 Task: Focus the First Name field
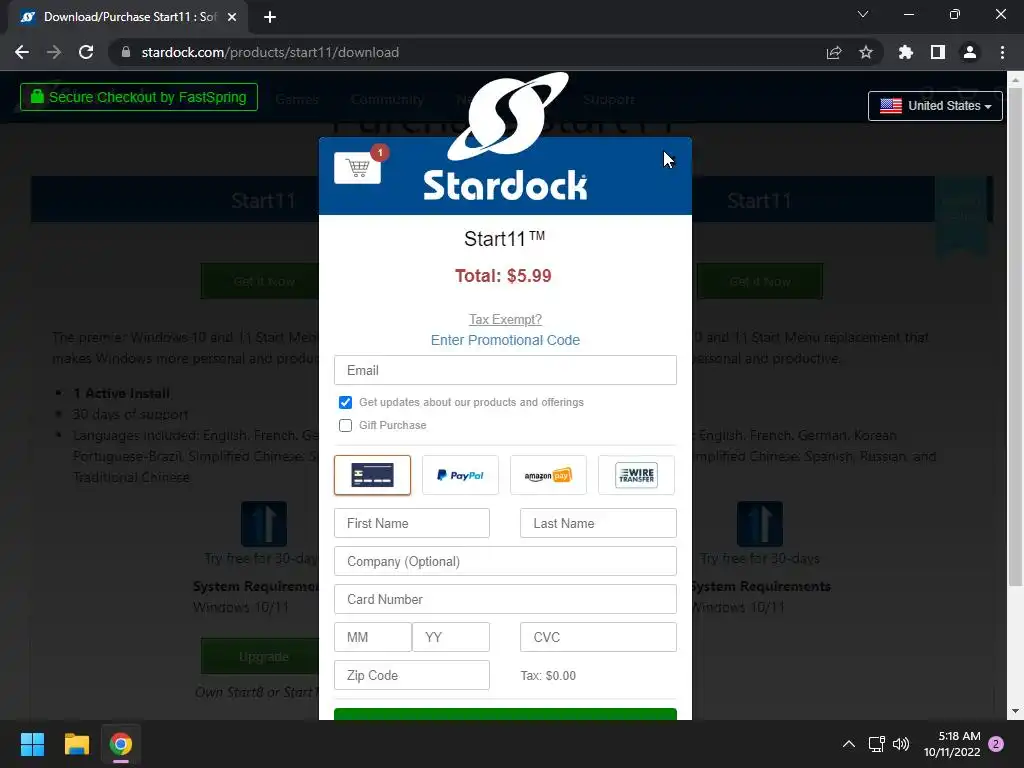pyautogui.click(x=411, y=523)
